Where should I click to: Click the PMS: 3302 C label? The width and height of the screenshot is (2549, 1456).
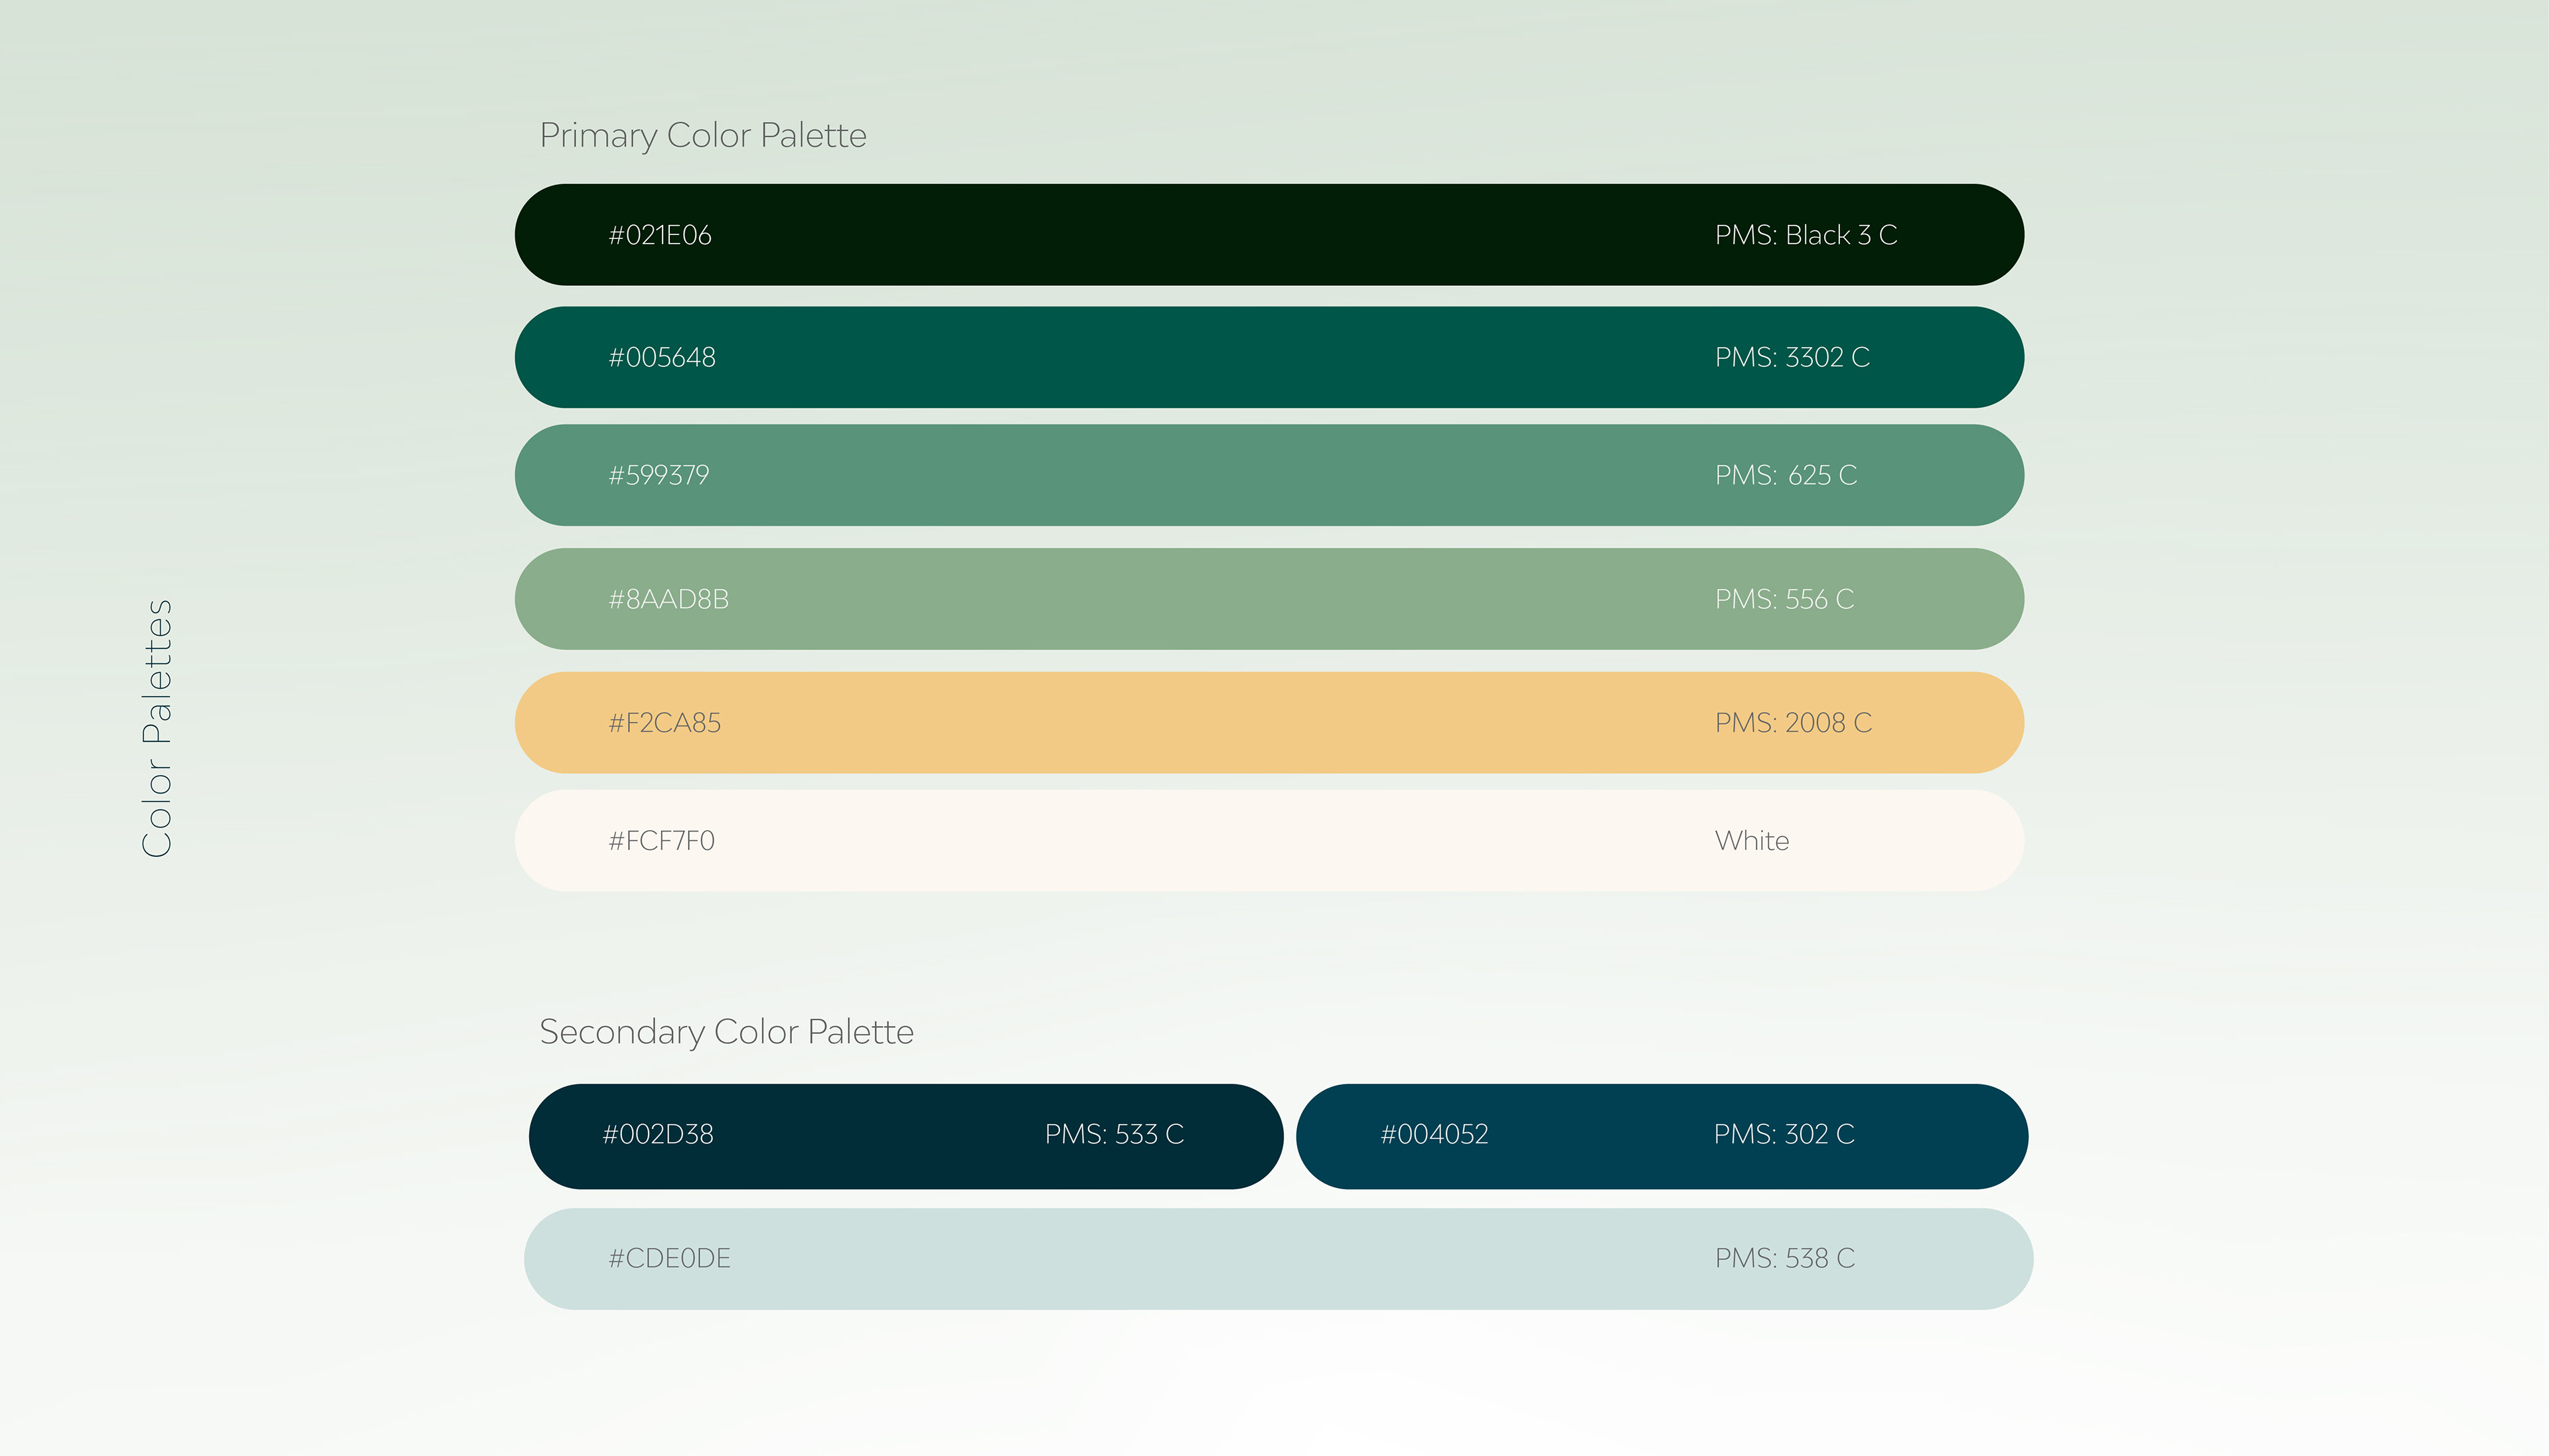[x=1791, y=357]
